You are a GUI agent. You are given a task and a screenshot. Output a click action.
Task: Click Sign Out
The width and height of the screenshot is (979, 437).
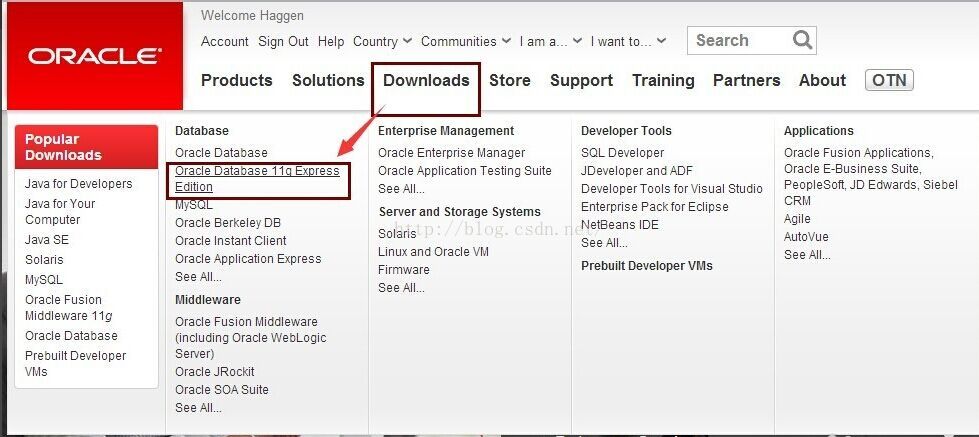(x=283, y=41)
